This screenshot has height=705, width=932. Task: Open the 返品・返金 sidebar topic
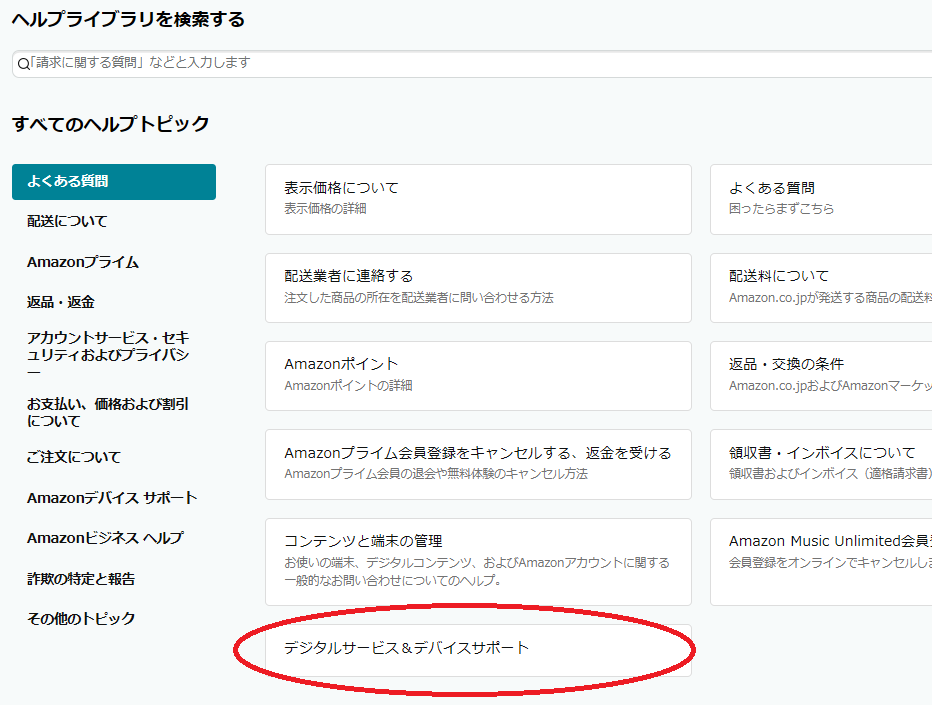61,302
